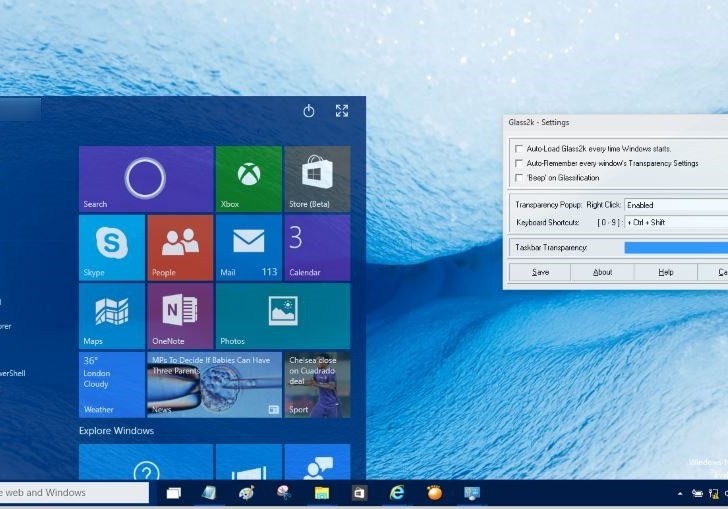Click the Store (Beta) tile

317,179
